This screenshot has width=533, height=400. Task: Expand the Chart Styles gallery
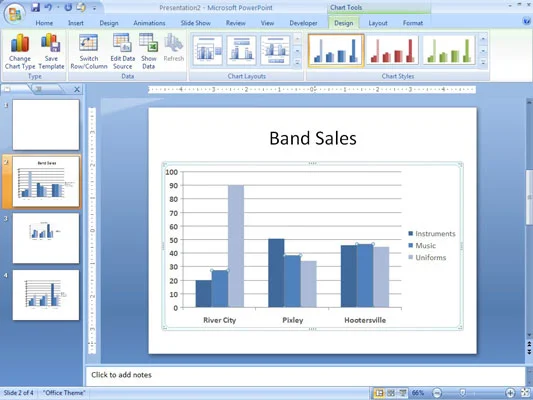click(x=483, y=63)
